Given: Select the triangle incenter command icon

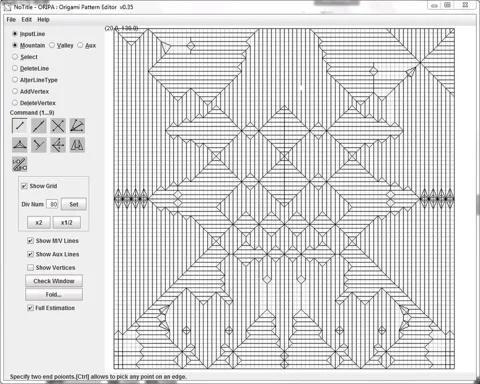Looking at the screenshot, I should click(x=20, y=145).
